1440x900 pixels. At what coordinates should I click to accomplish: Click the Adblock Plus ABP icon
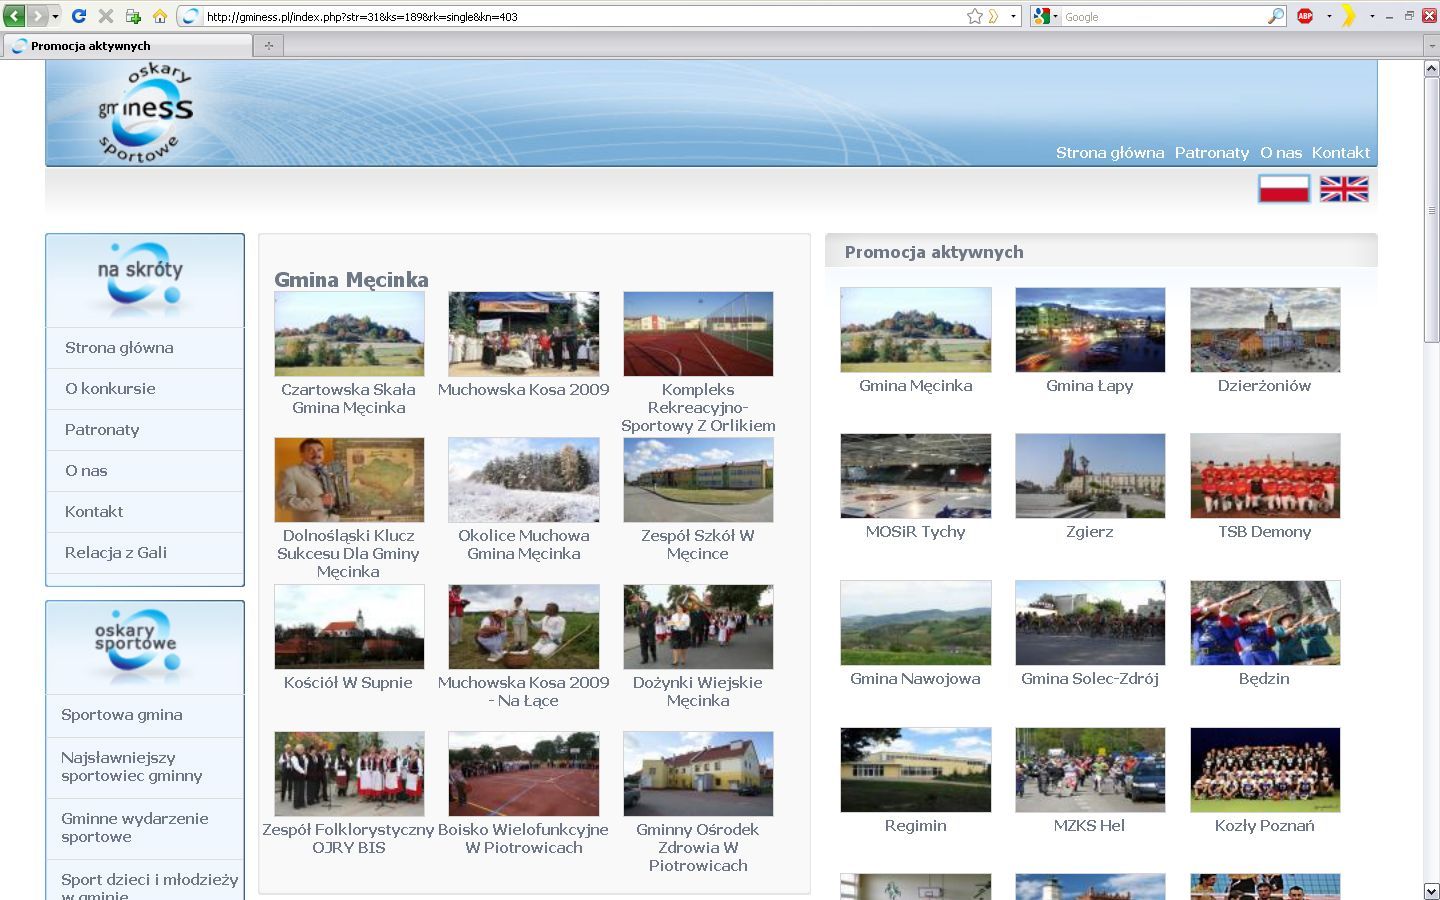point(1305,16)
